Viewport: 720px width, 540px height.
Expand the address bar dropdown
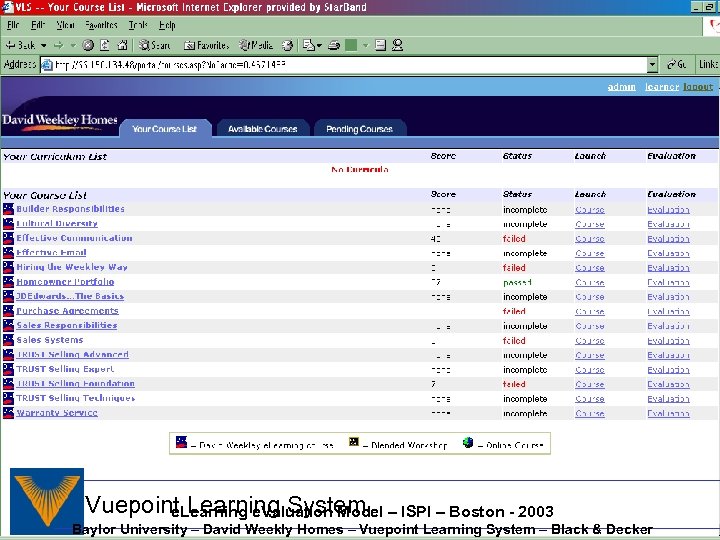652,65
